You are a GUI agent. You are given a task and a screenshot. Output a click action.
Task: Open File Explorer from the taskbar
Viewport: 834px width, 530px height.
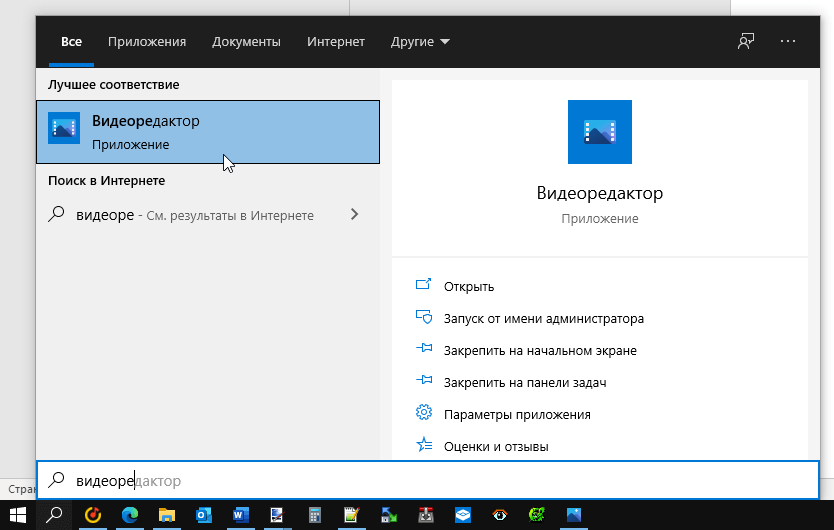click(x=166, y=515)
